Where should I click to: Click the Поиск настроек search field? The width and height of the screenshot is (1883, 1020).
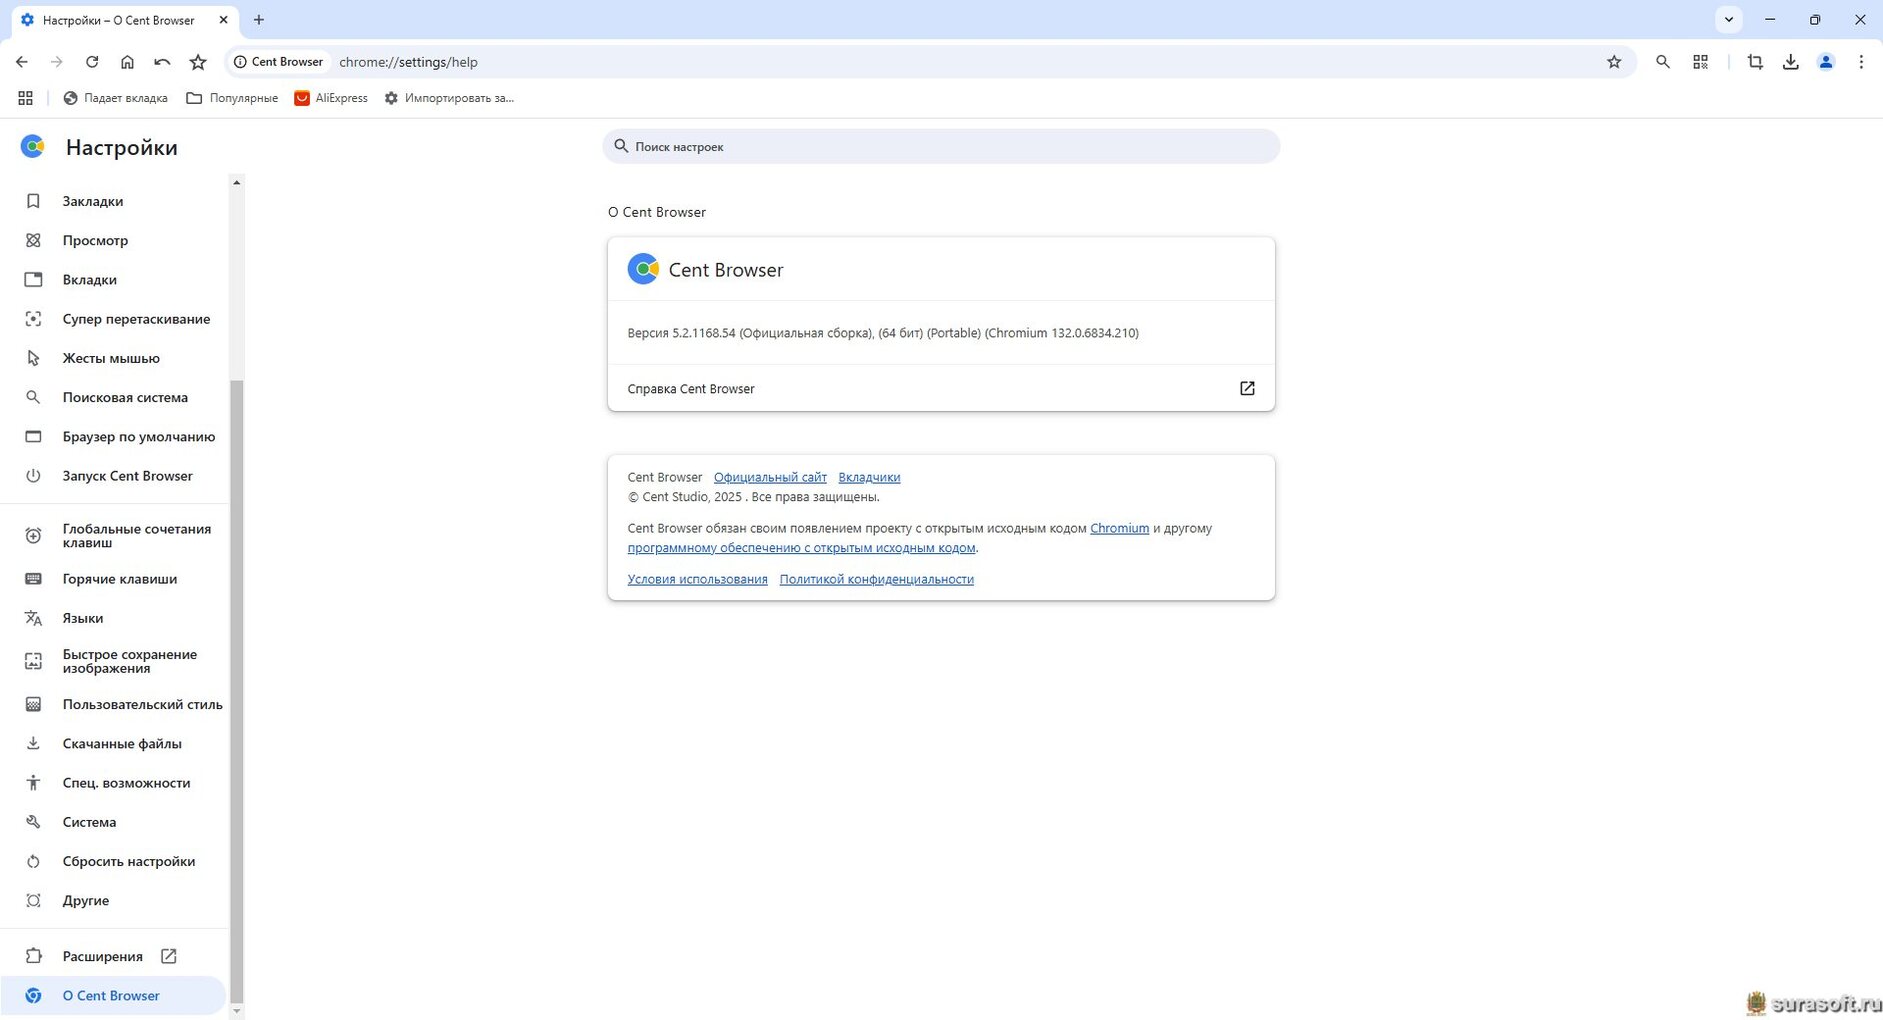[x=941, y=146]
